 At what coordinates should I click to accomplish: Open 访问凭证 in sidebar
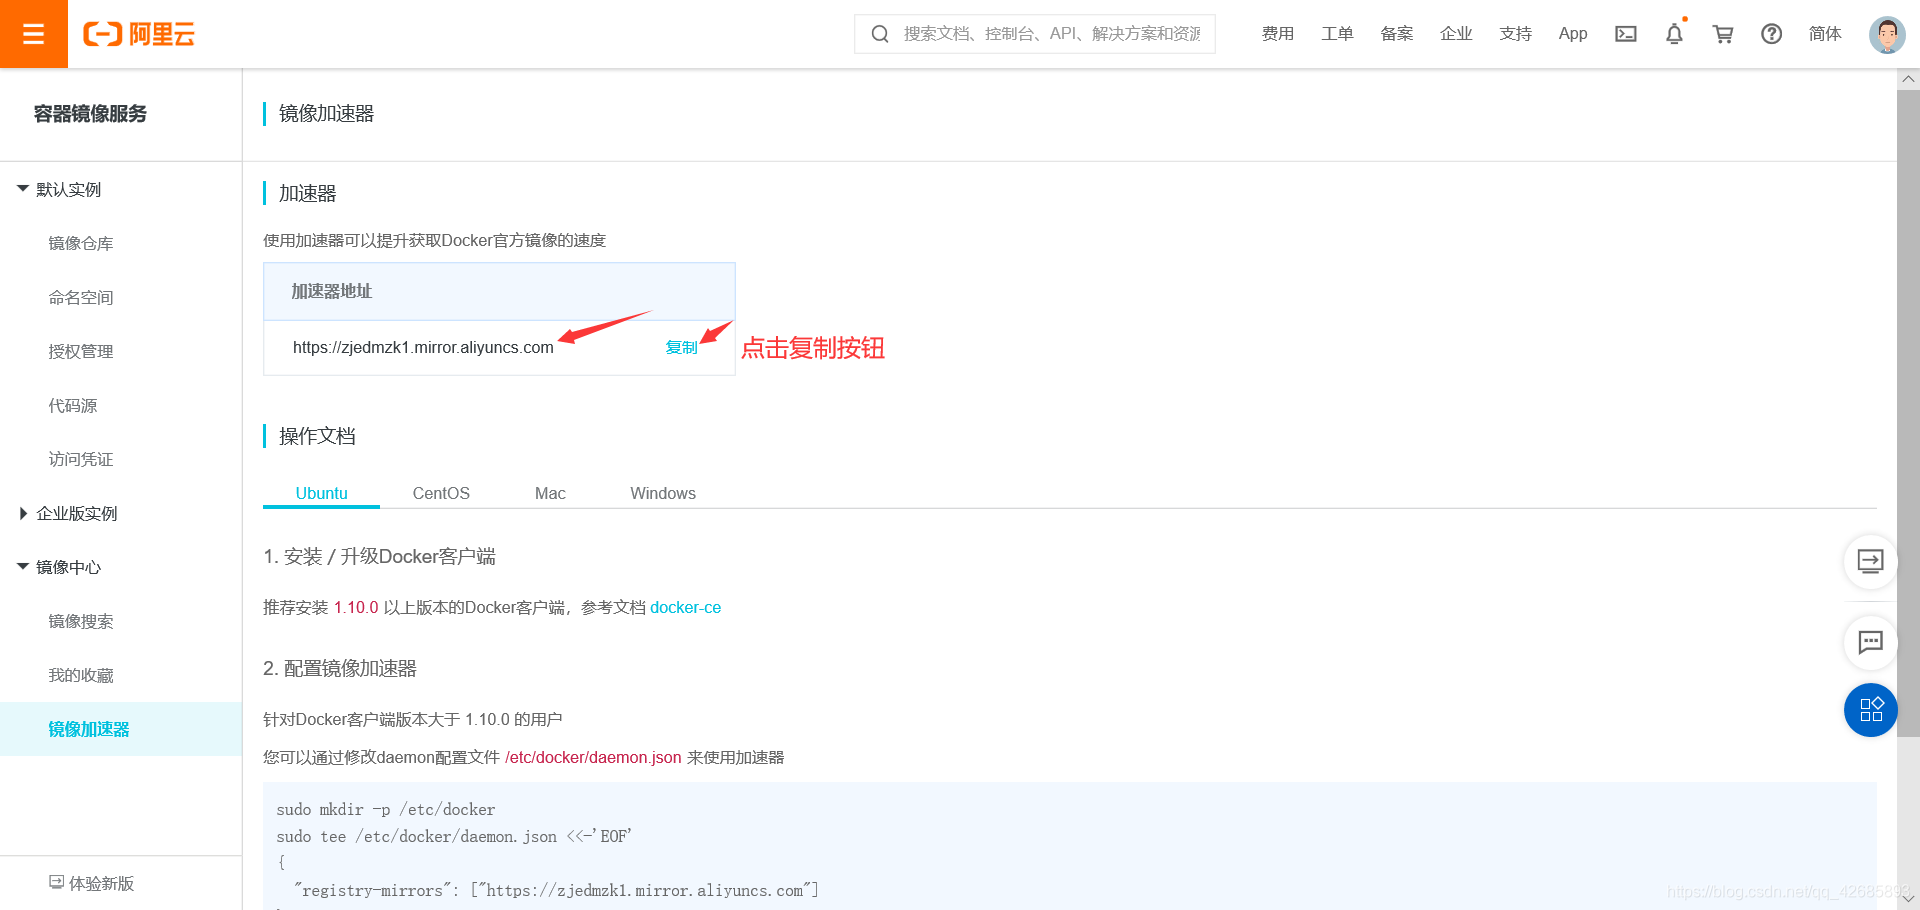(x=81, y=459)
